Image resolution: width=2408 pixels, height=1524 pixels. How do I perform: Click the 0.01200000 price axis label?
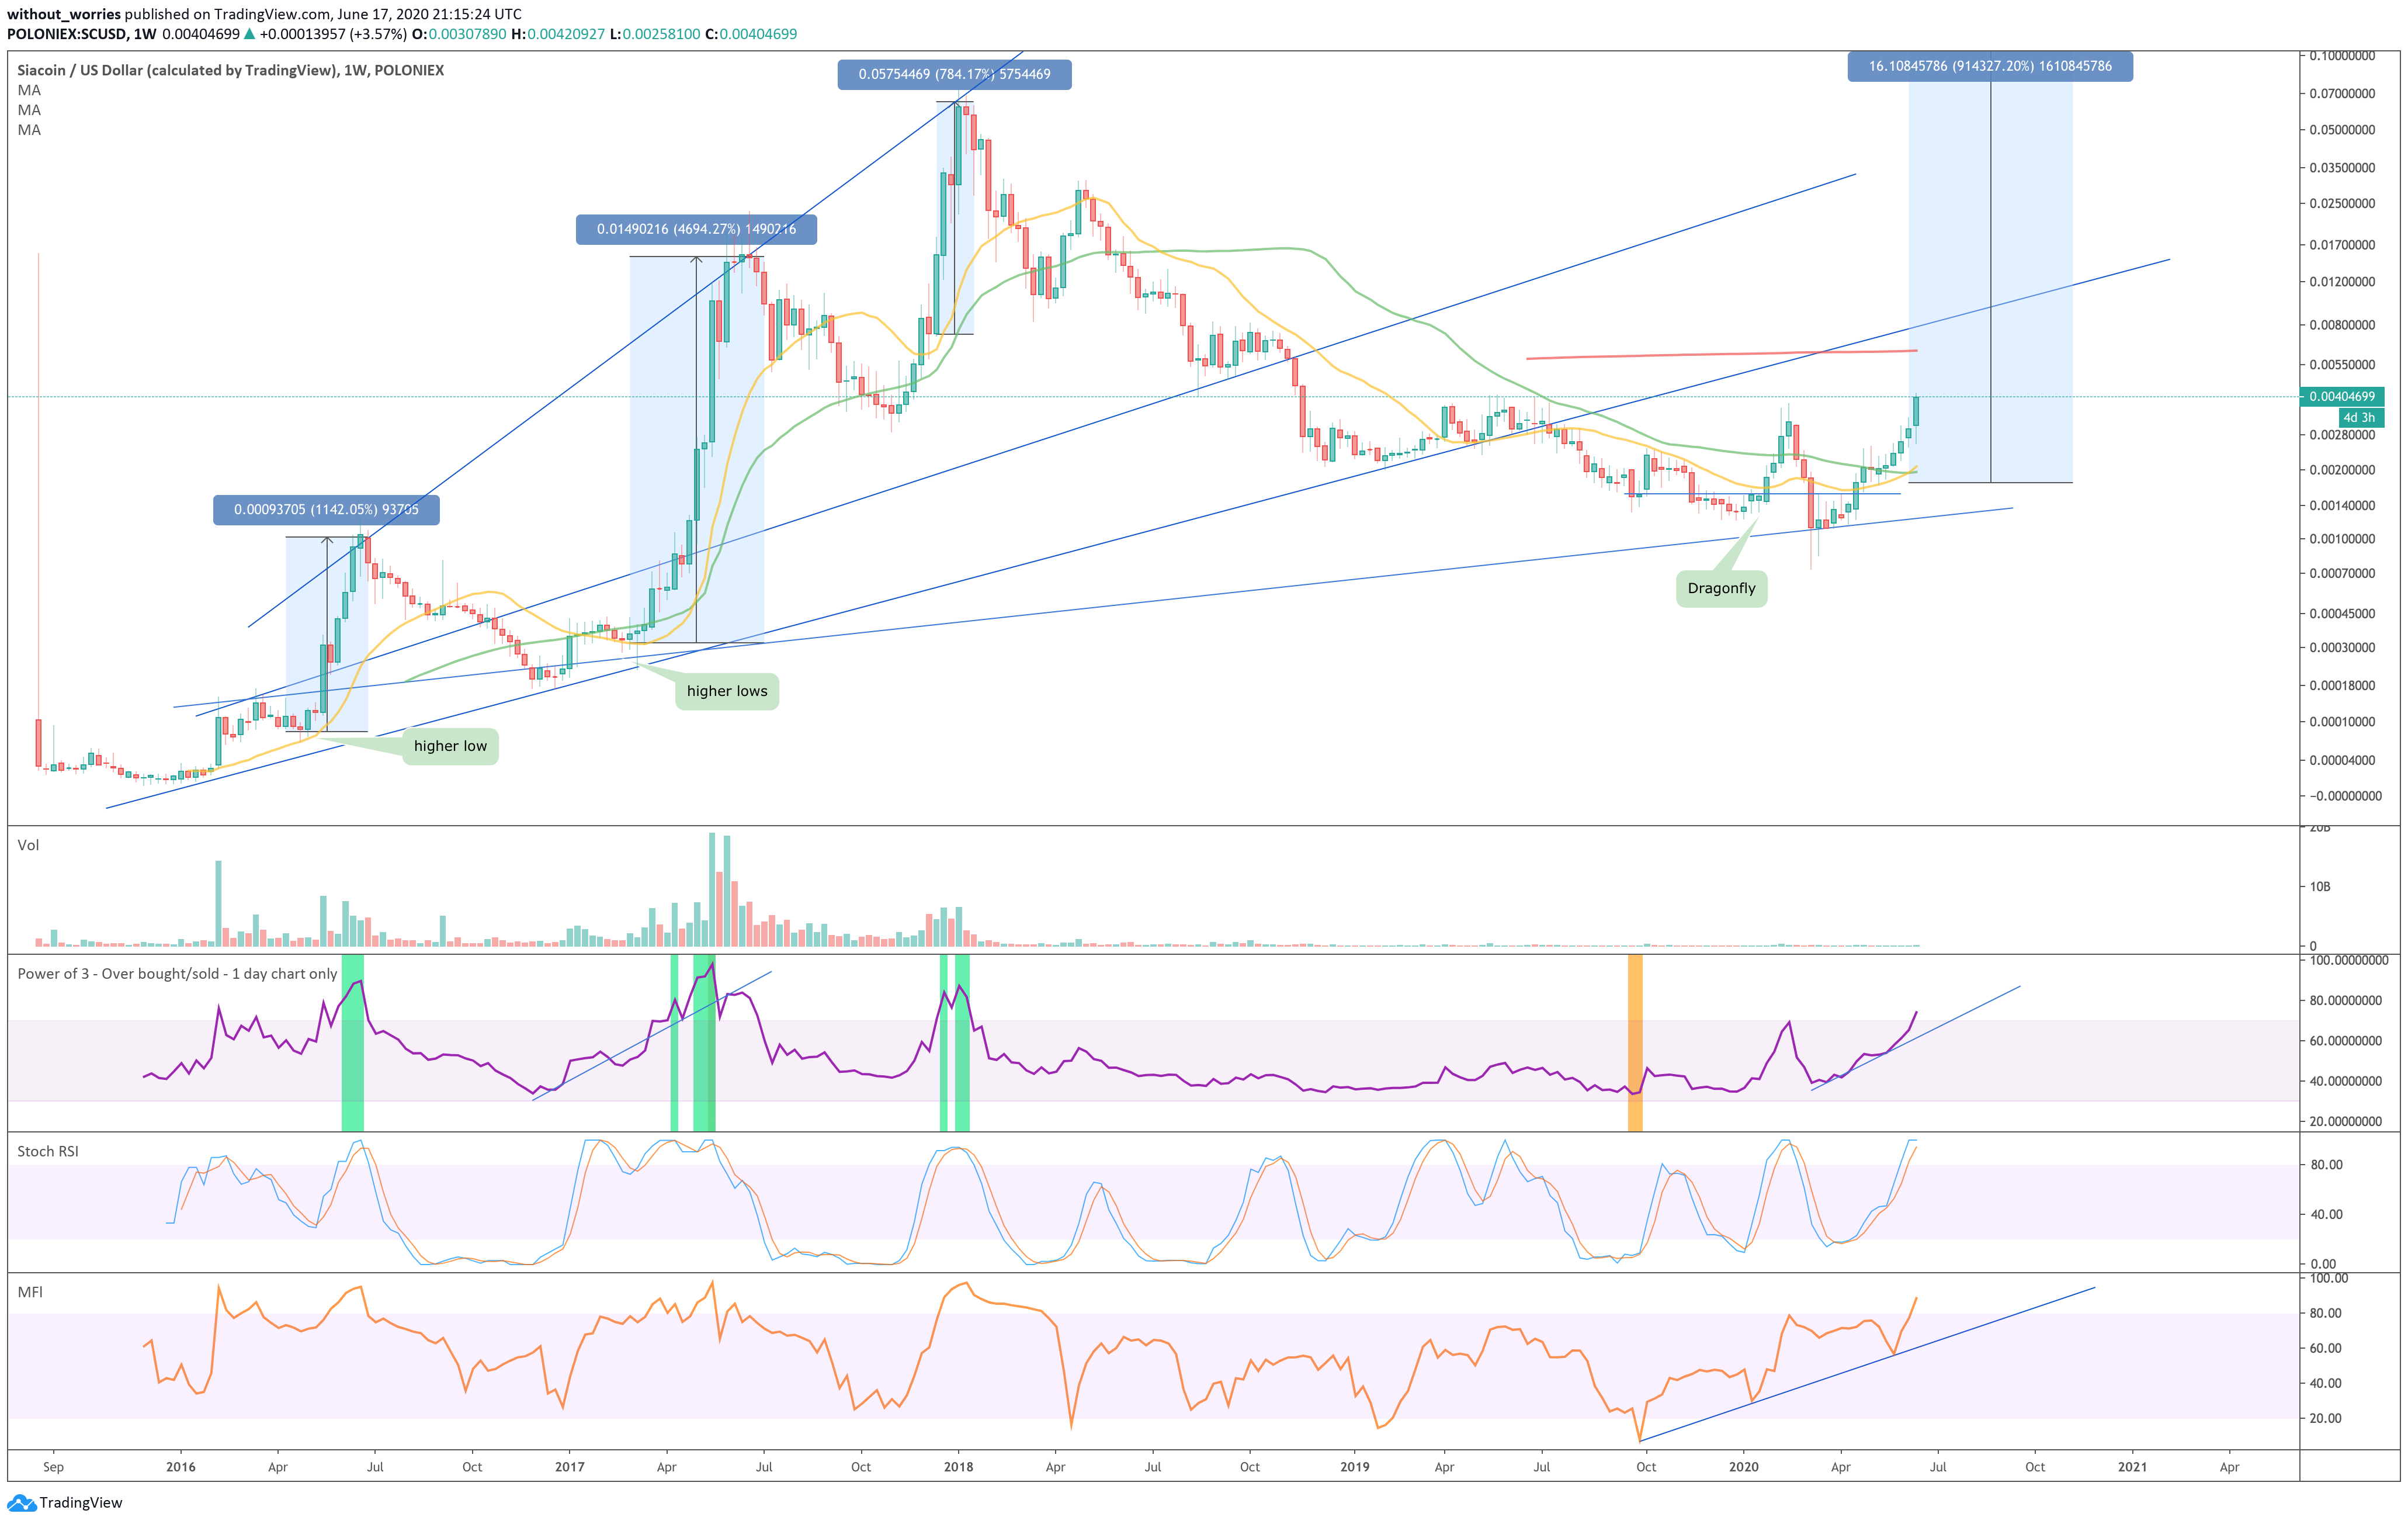(2342, 282)
